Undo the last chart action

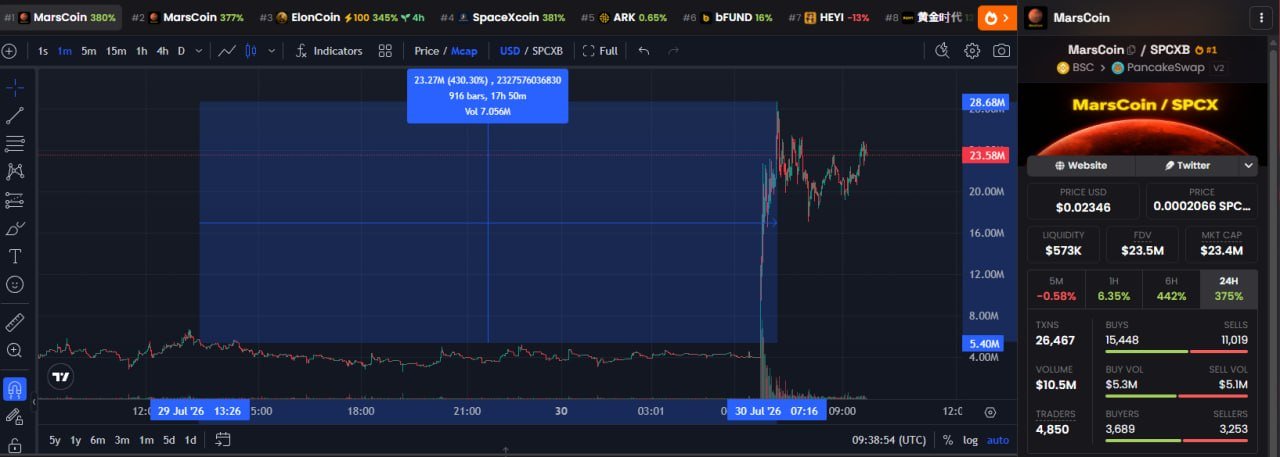tap(643, 51)
